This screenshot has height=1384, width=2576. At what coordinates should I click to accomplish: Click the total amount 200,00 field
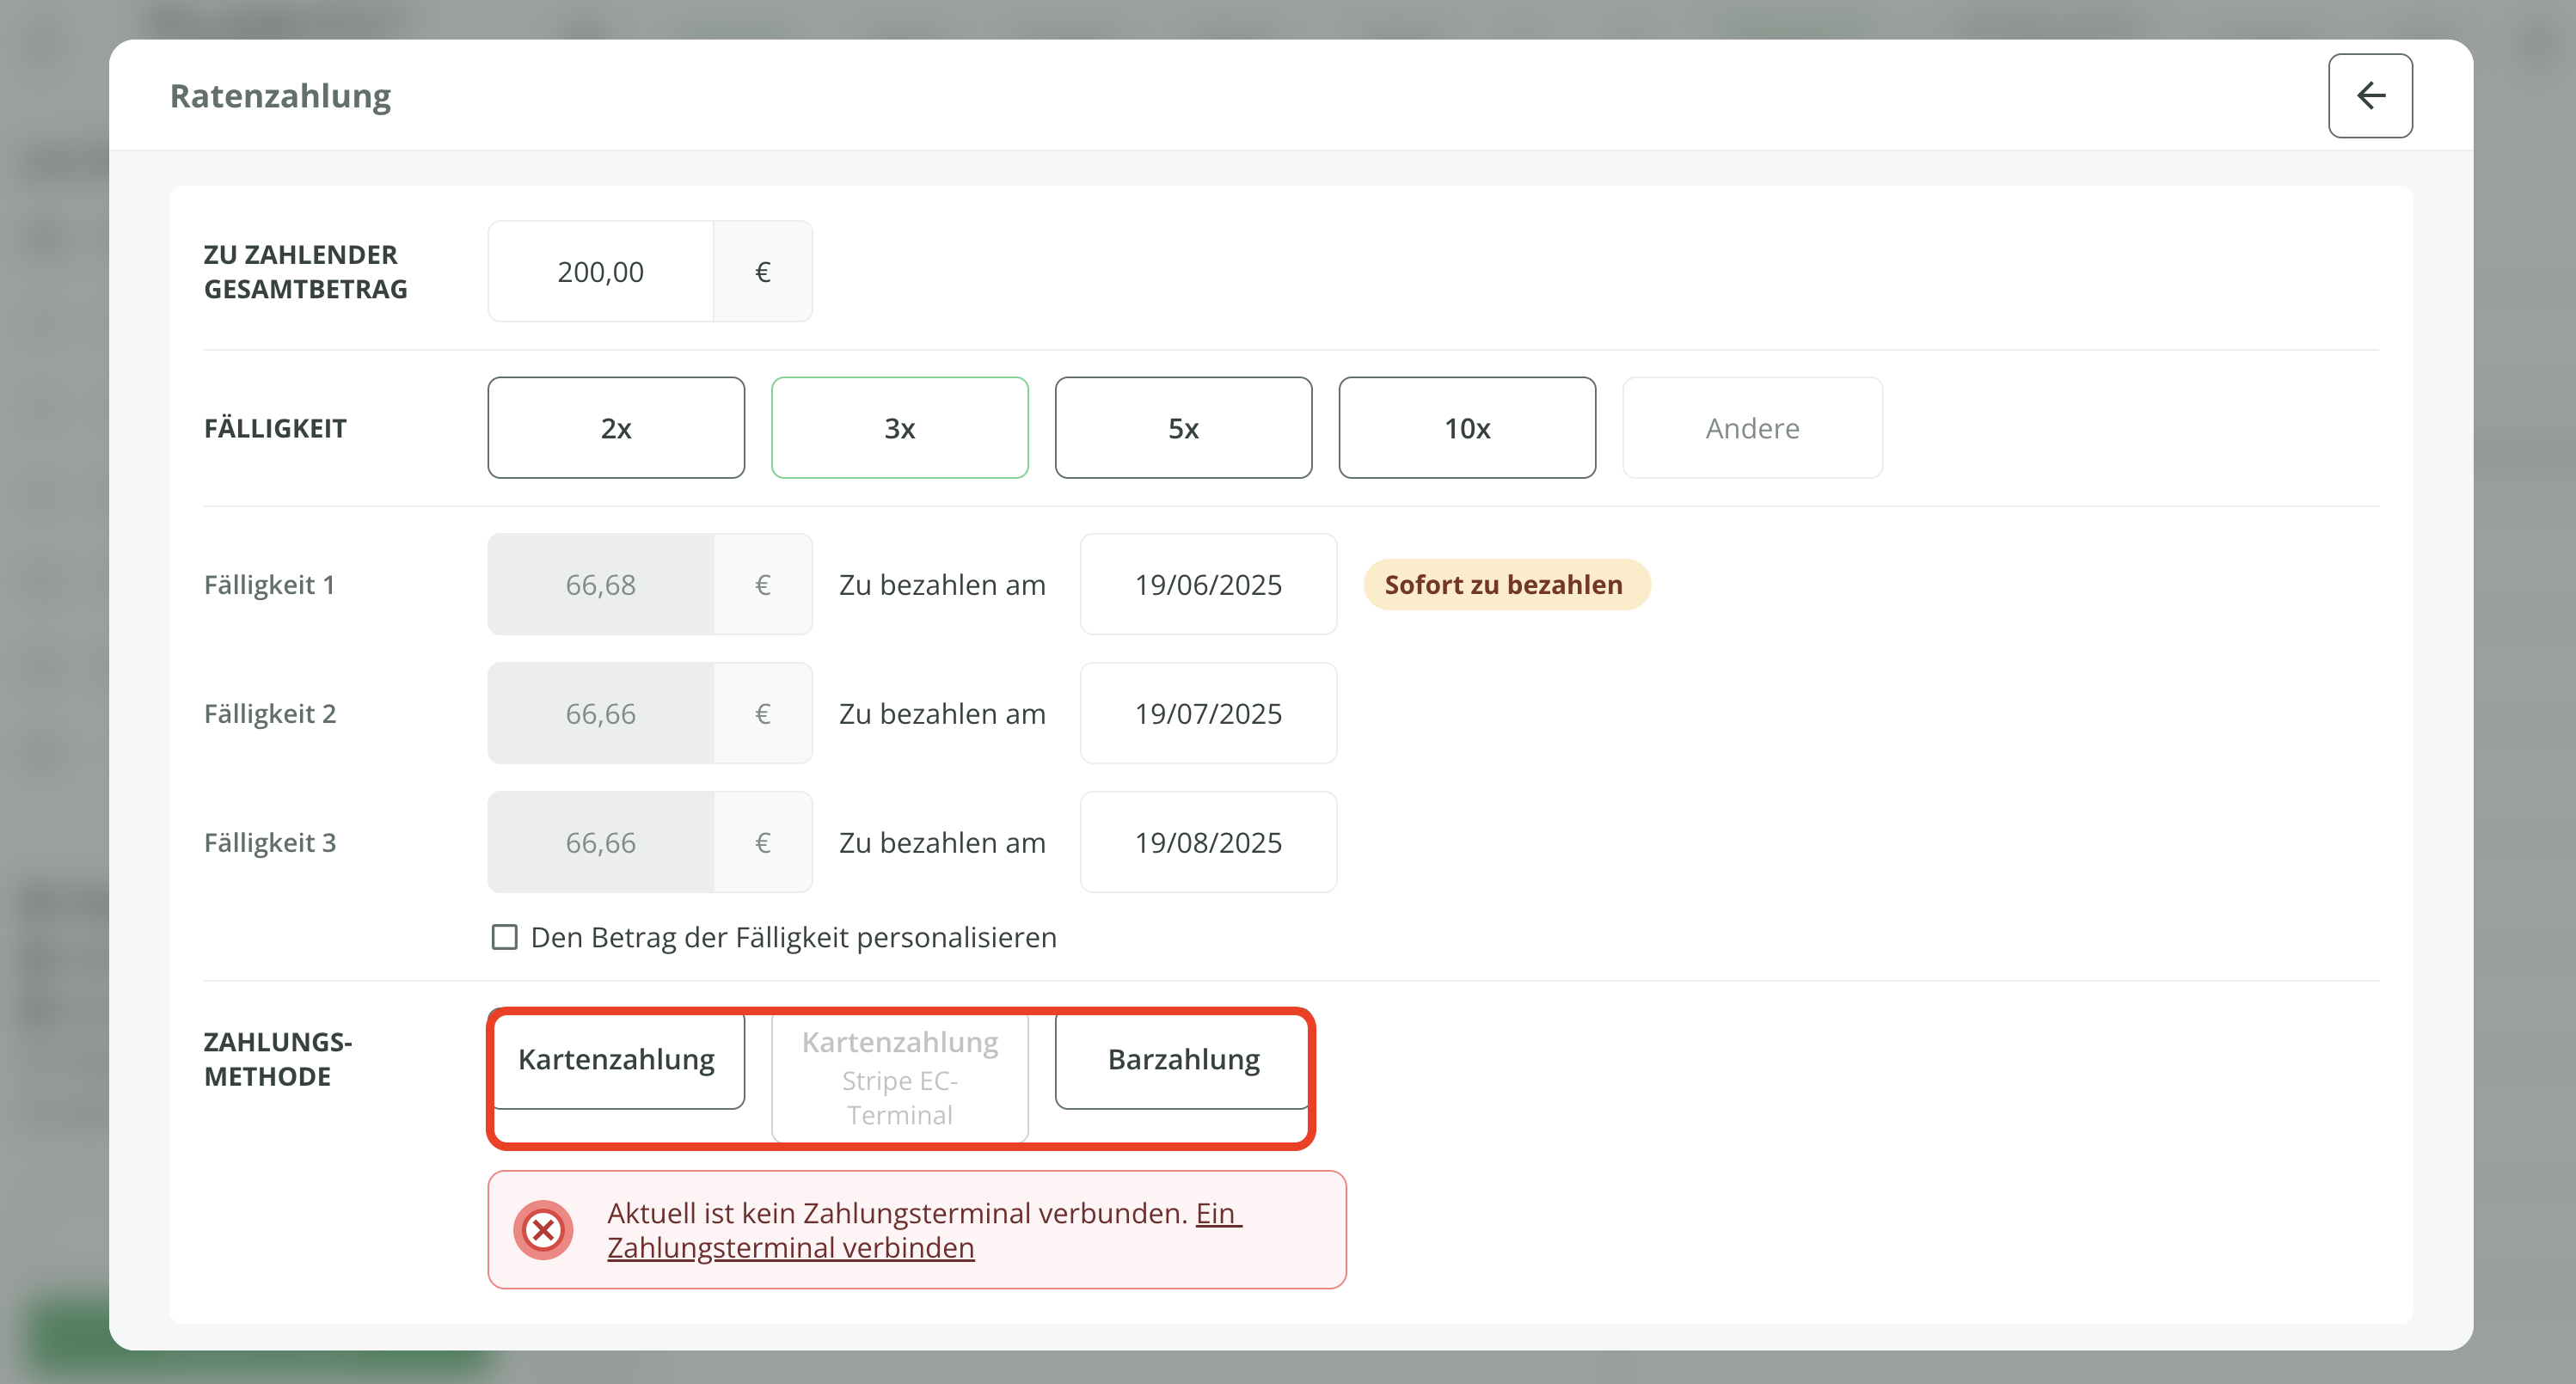coord(601,272)
